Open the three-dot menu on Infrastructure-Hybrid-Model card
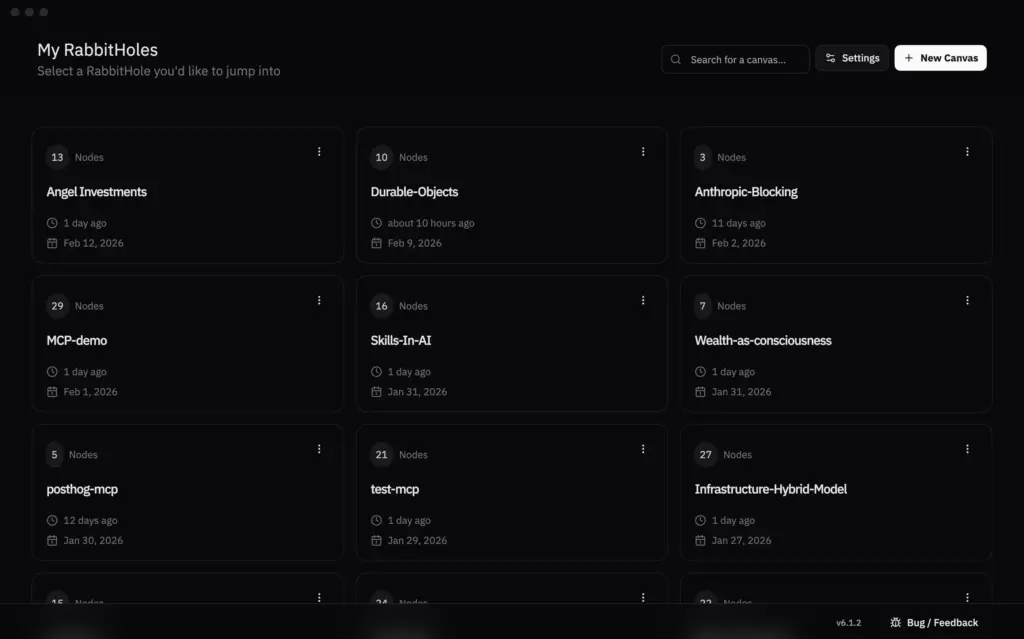Screen dimensions: 1024x639 coord(967,449)
